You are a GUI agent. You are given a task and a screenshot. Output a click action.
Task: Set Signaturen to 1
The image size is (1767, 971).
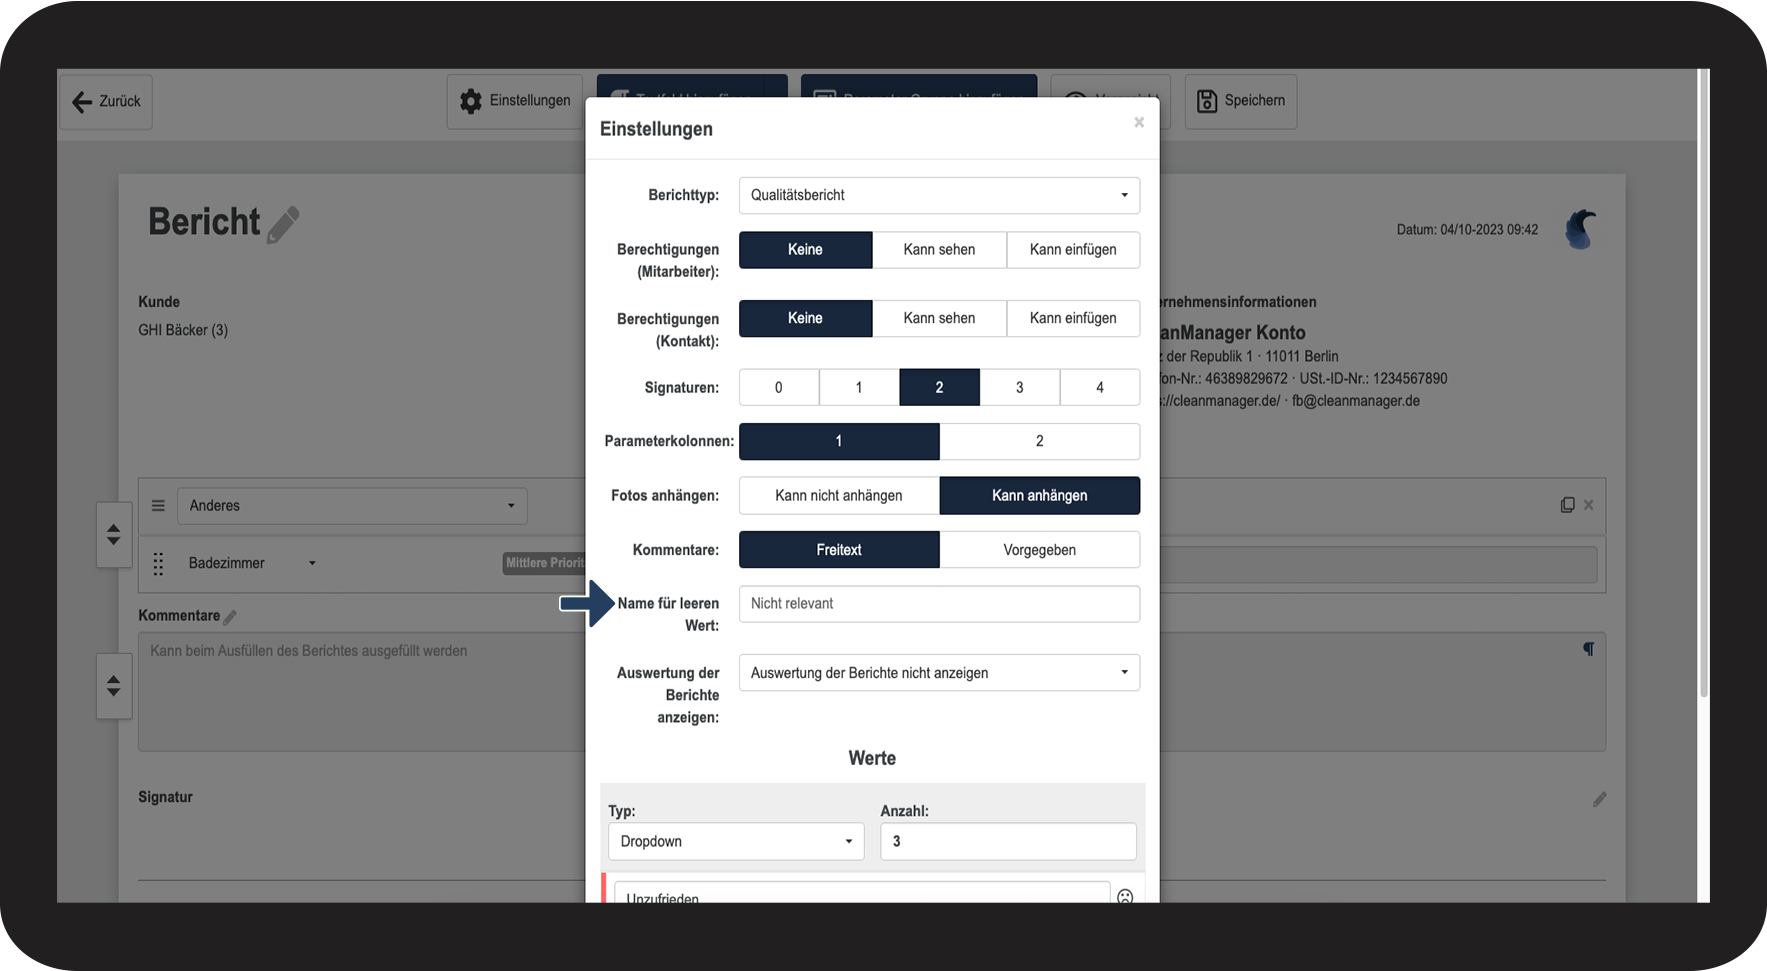click(859, 387)
